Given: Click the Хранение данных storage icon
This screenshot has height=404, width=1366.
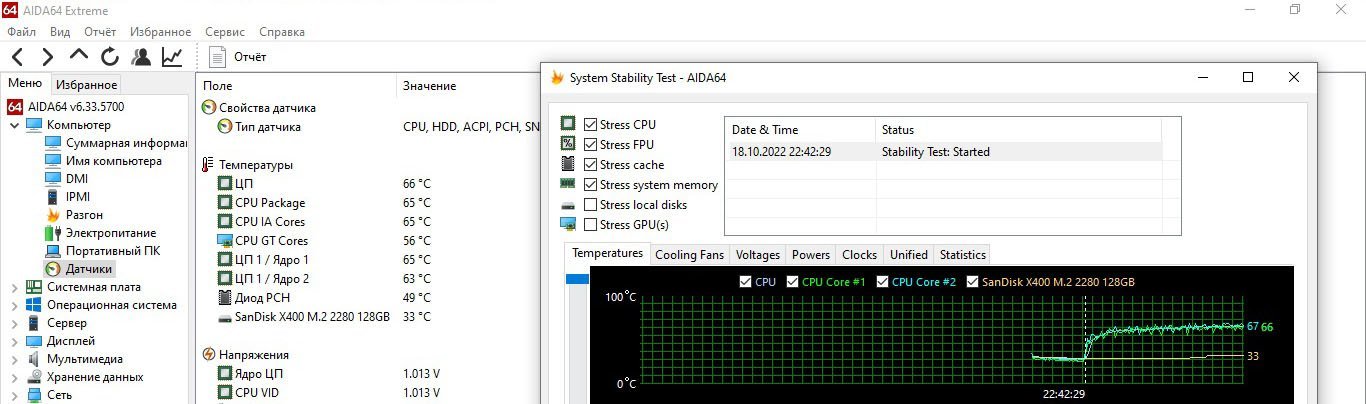Looking at the screenshot, I should click(x=34, y=377).
